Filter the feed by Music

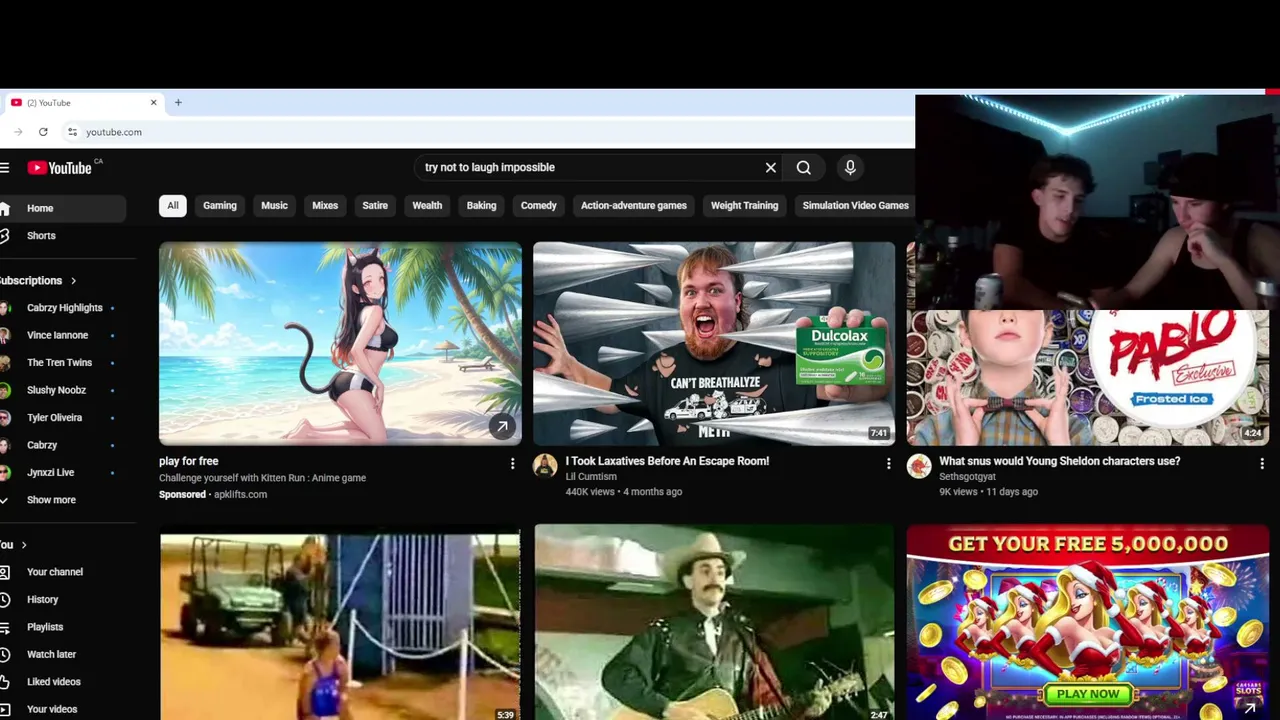[274, 206]
